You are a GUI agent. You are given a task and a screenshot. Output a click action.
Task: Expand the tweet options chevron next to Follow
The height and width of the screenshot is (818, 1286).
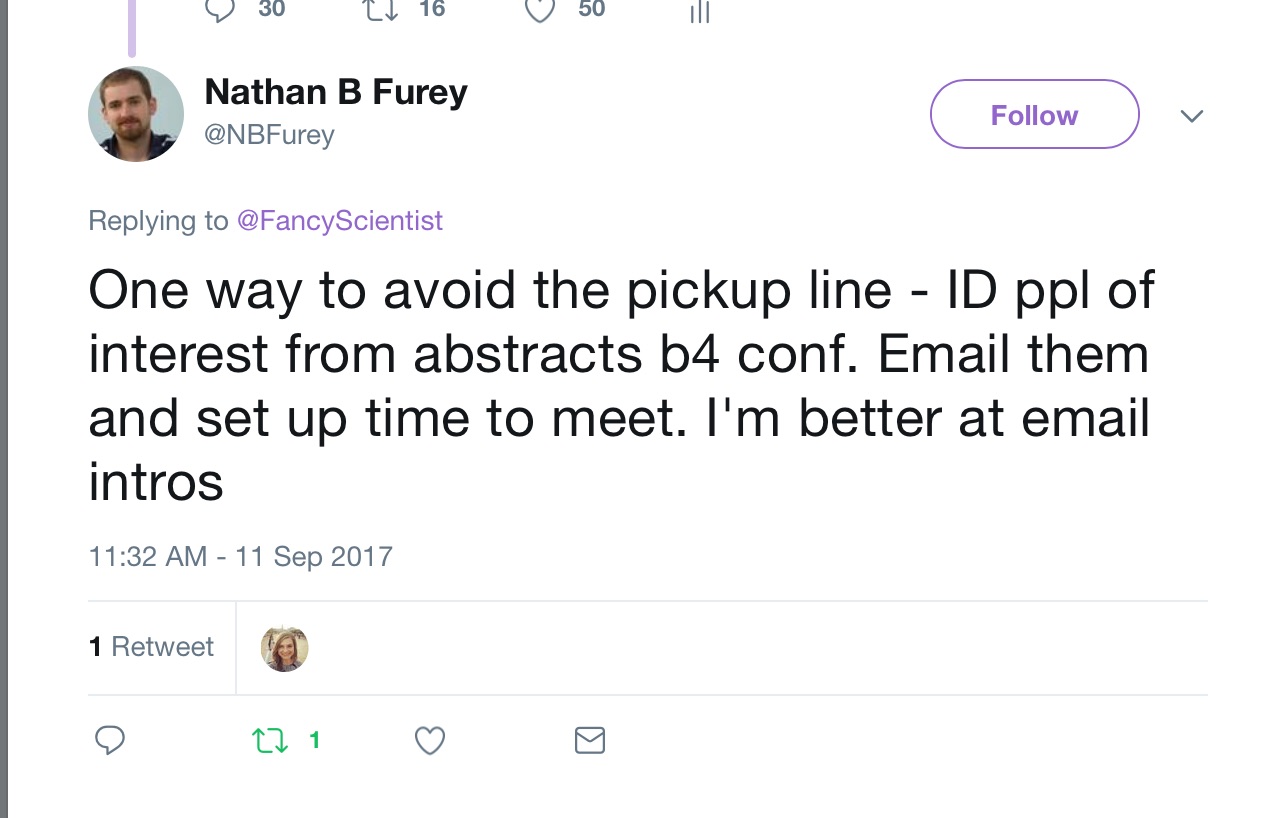point(1191,116)
